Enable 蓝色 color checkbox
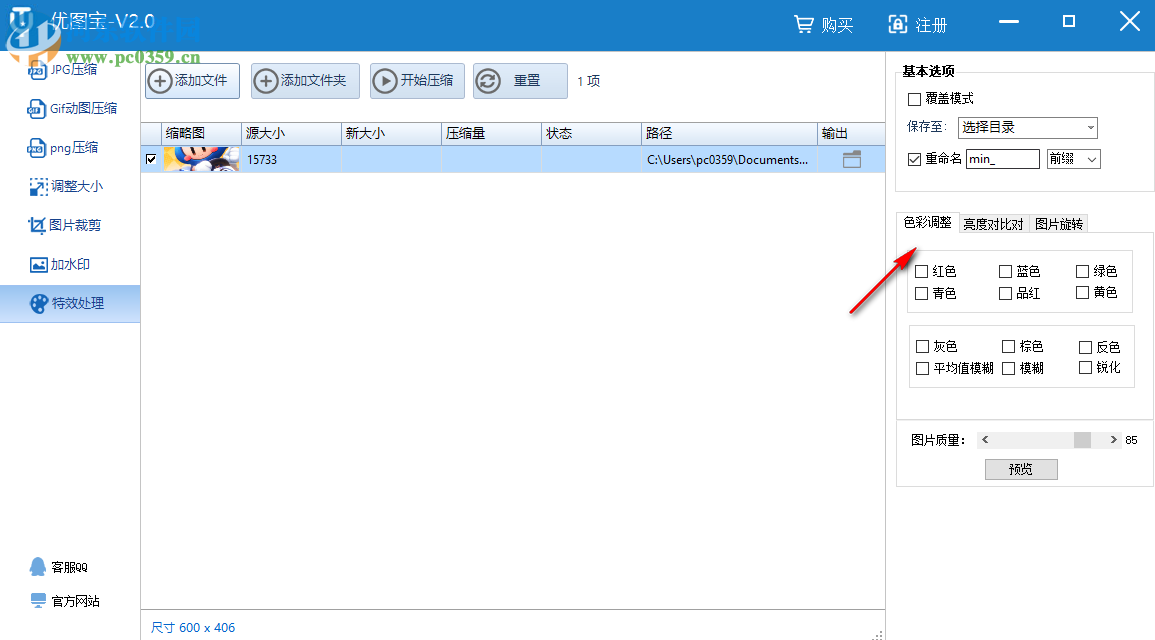1155x640 pixels. 1005,272
